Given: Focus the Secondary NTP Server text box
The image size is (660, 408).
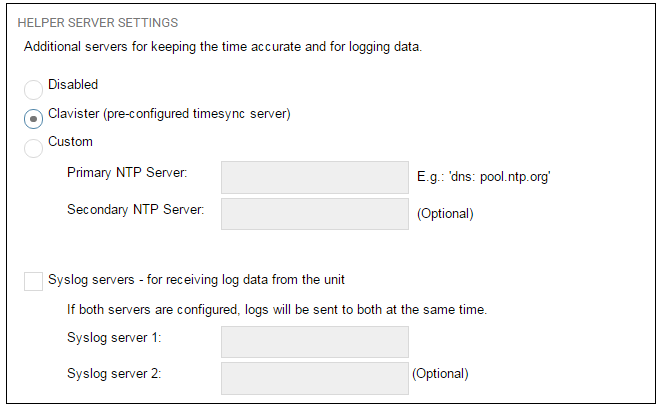Looking at the screenshot, I should (314, 213).
